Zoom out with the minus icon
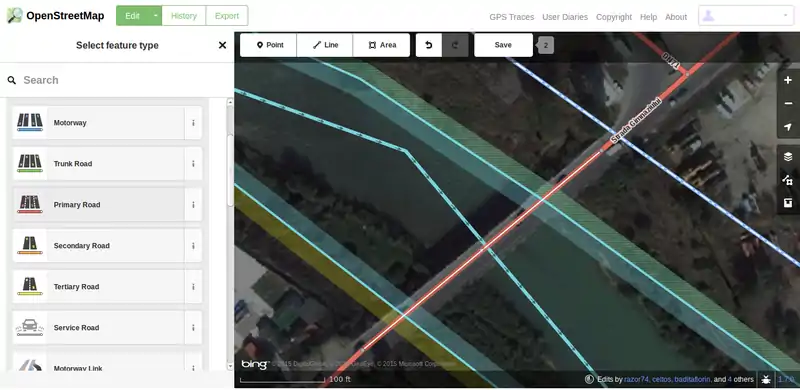800x390 pixels. 788,104
